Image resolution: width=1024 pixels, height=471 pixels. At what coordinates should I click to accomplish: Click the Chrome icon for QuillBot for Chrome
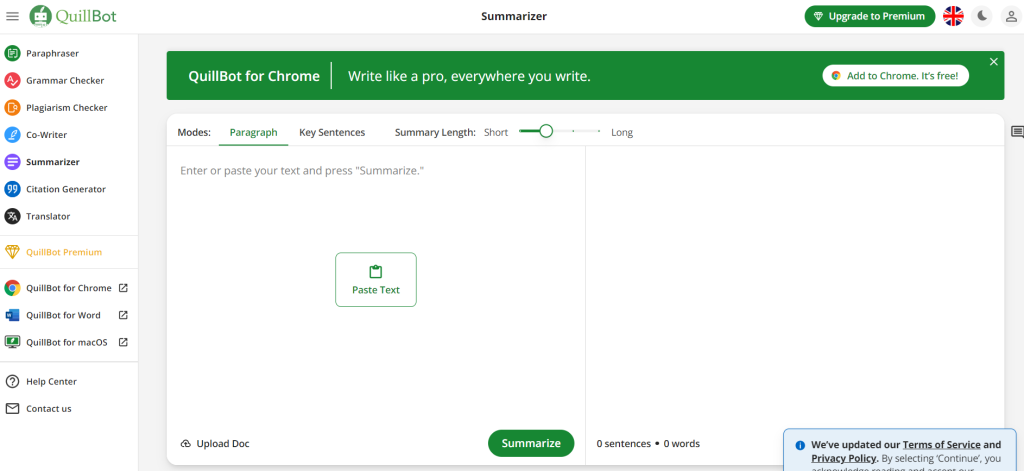(12, 288)
